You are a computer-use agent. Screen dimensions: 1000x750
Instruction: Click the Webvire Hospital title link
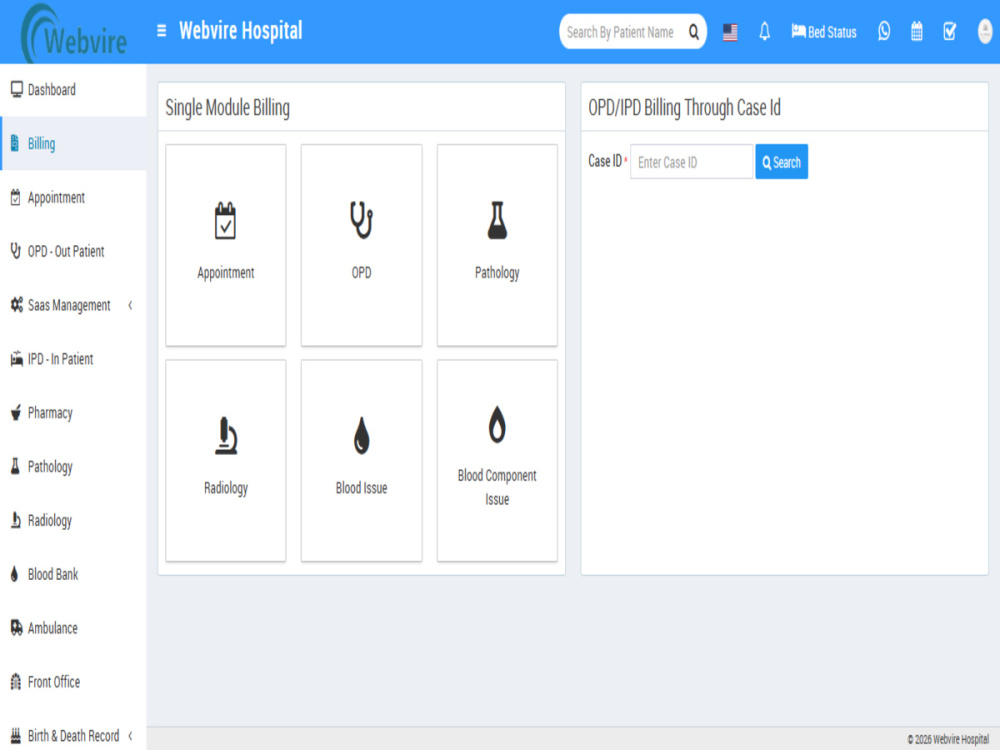point(240,31)
